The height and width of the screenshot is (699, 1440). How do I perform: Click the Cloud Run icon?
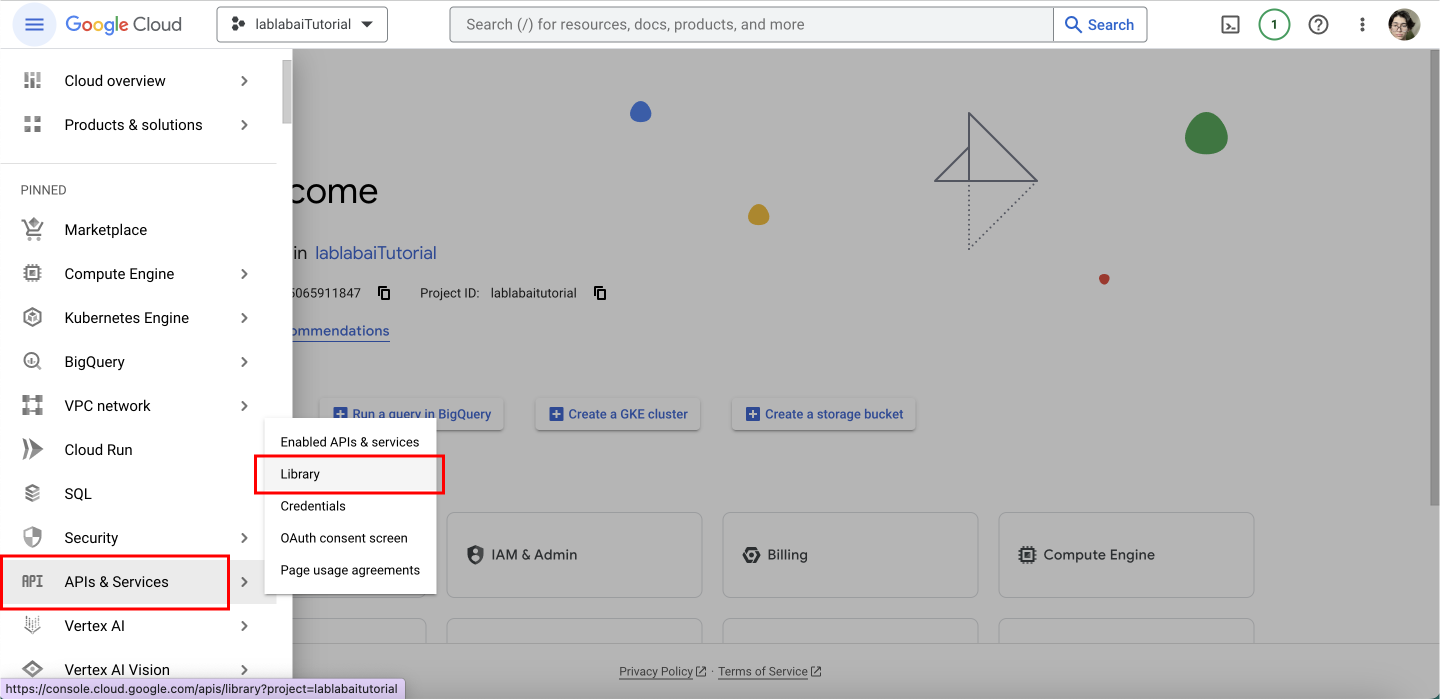pyautogui.click(x=33, y=450)
